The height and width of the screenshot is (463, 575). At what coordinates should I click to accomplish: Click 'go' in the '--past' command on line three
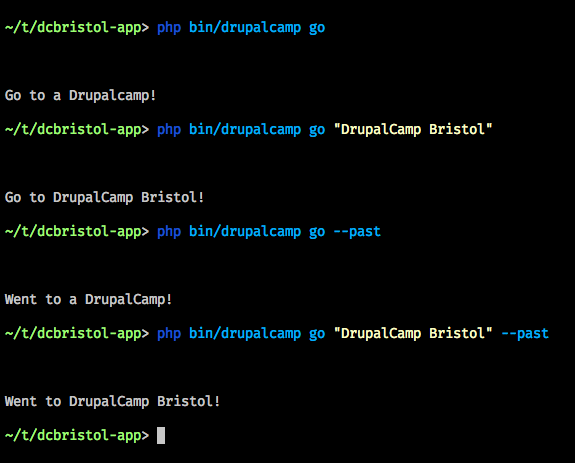(317, 233)
